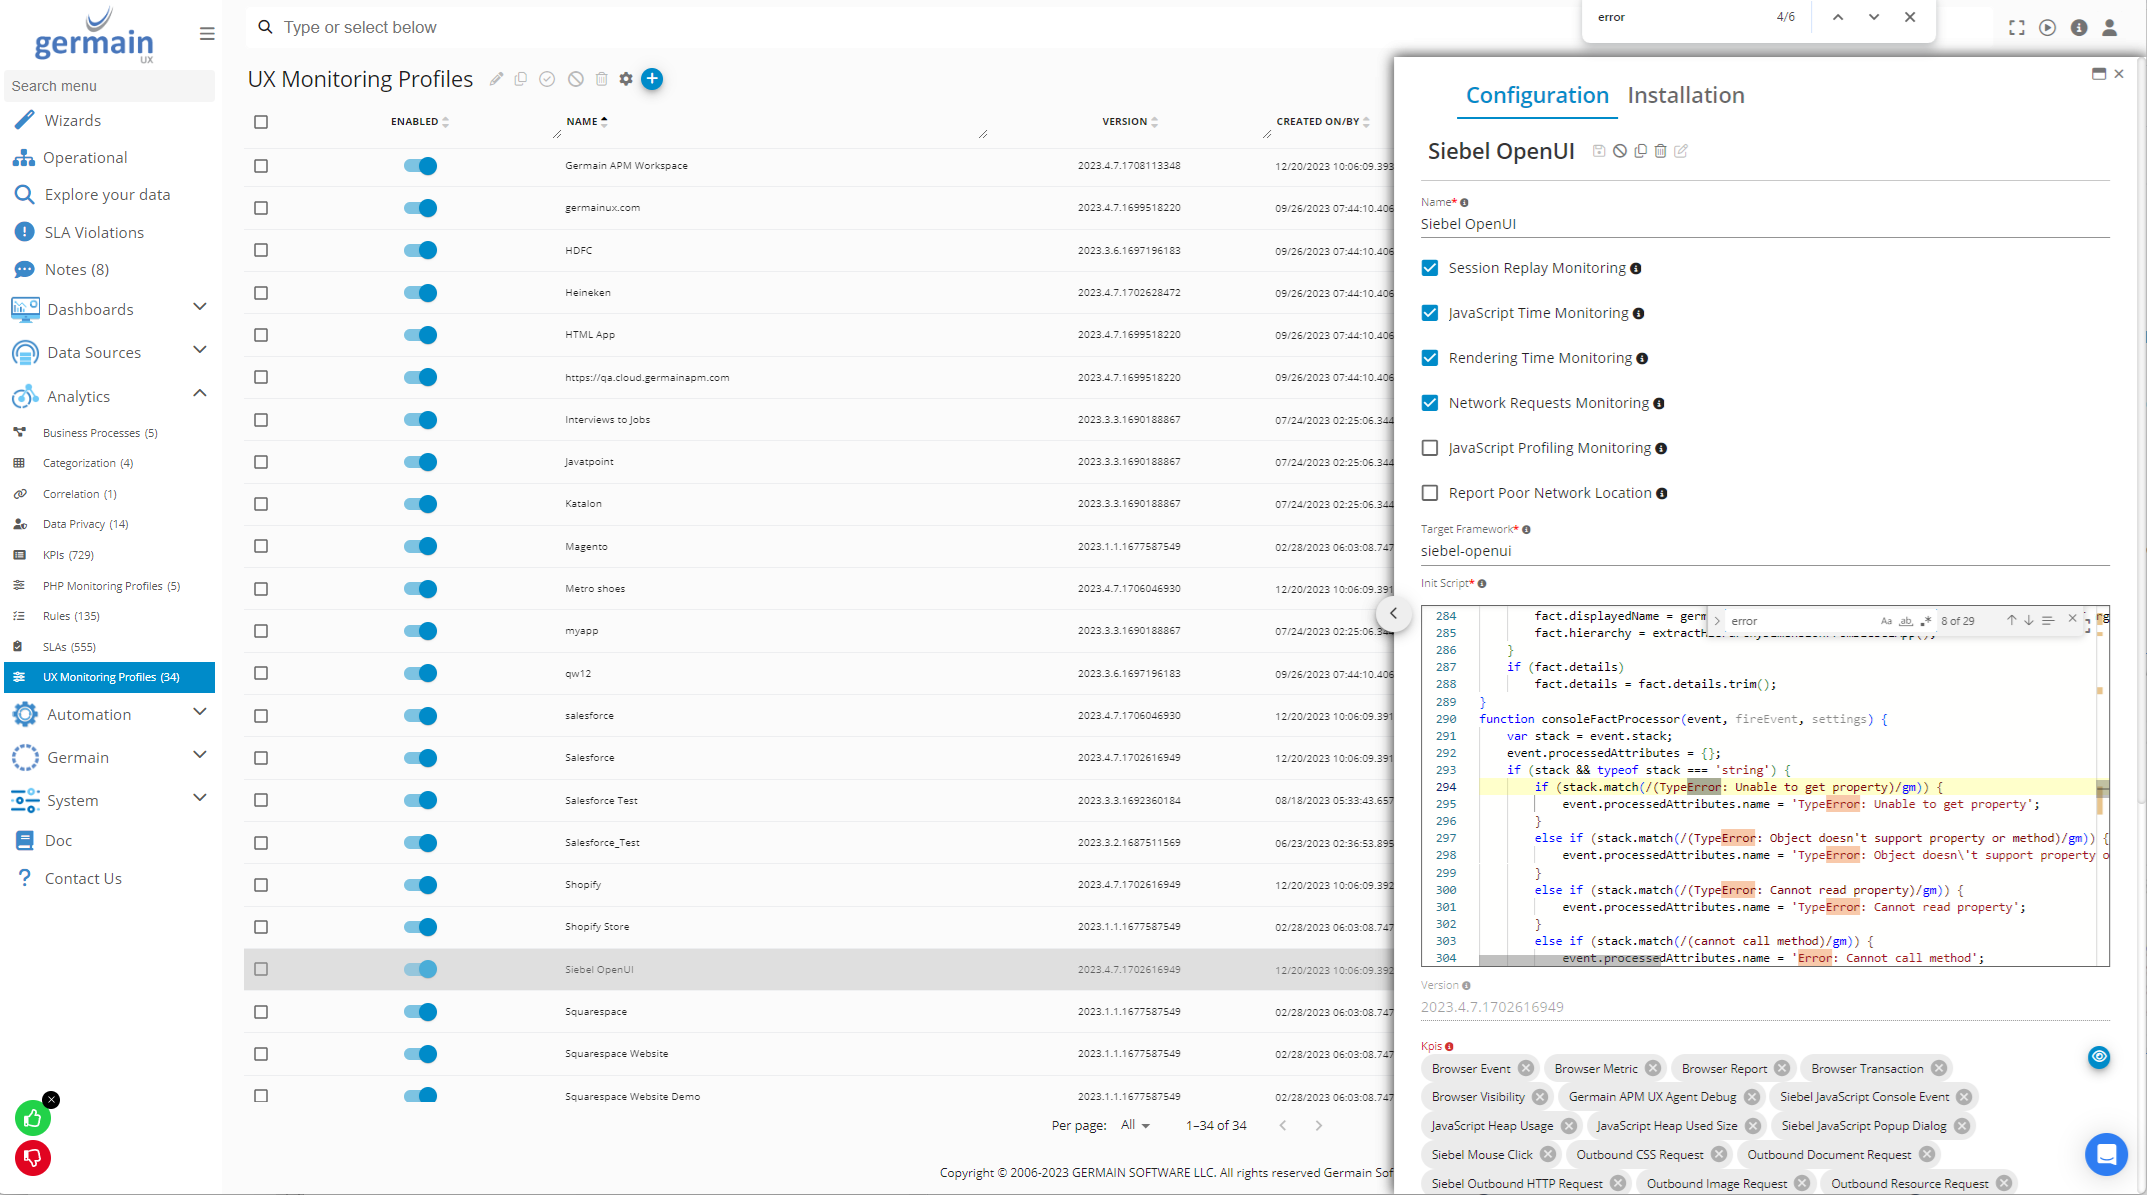Open the user account icon
This screenshot has width=2147, height=1195.
click(2110, 28)
